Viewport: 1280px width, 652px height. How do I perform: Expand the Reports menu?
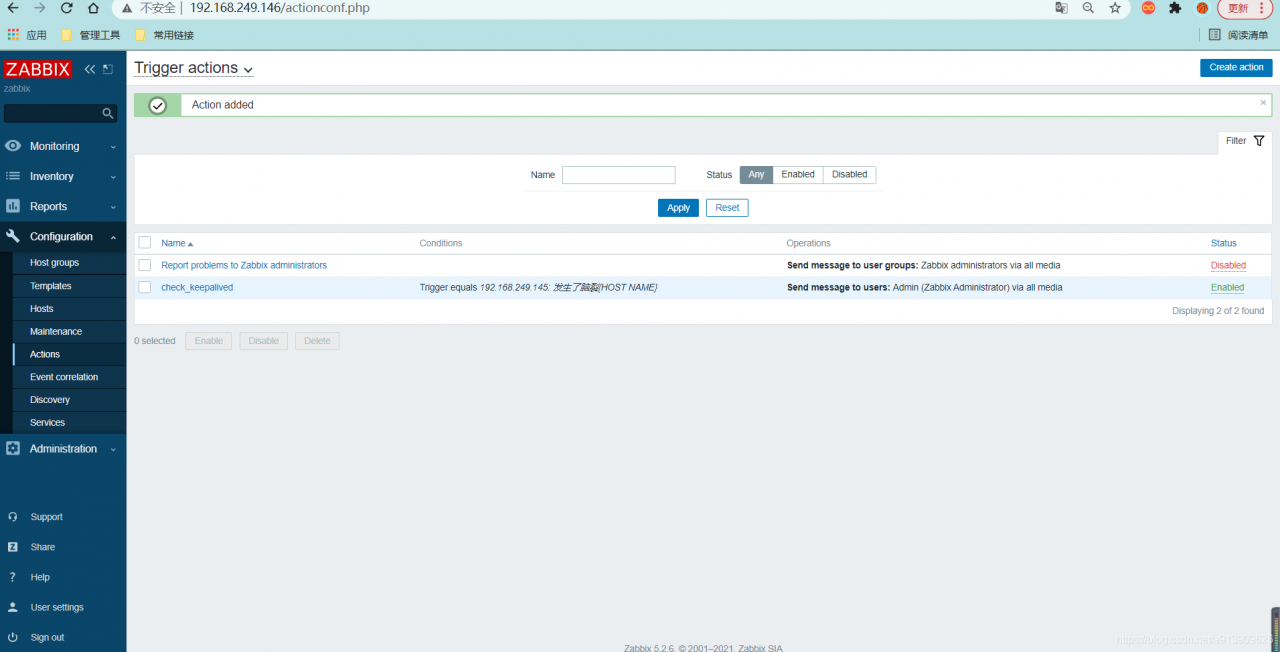pos(113,207)
